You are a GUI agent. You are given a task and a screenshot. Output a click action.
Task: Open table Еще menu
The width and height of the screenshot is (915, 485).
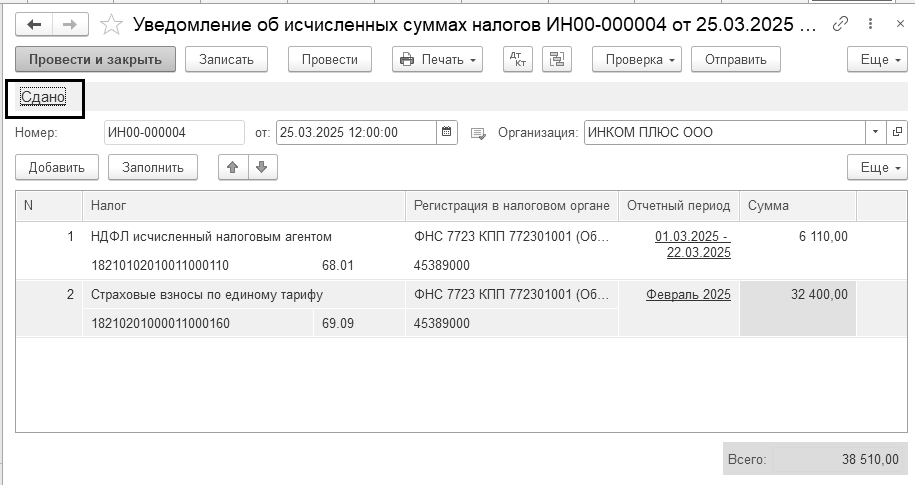tap(877, 168)
